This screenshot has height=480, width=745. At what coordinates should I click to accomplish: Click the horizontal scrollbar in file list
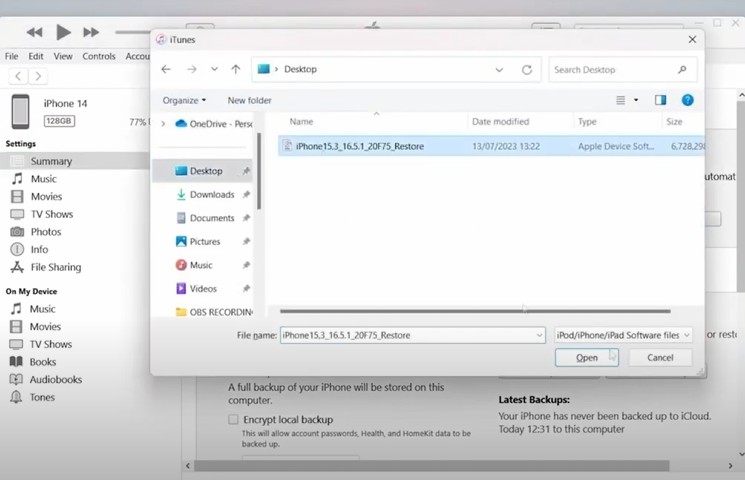(x=475, y=311)
